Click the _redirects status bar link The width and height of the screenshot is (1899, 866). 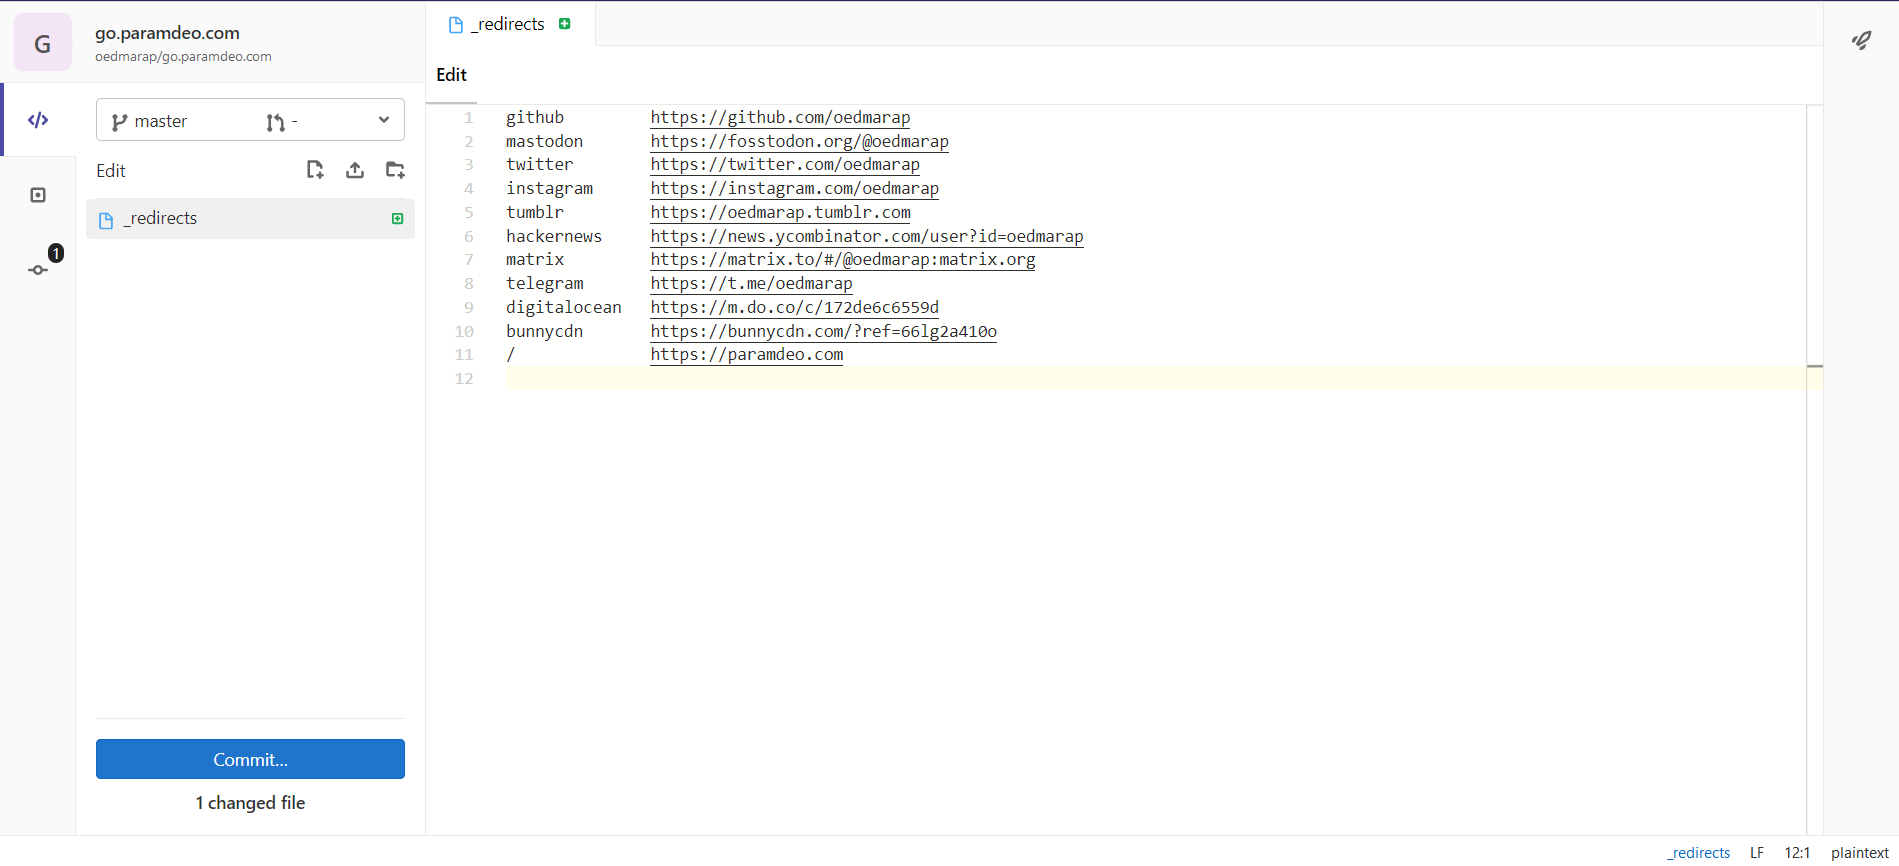[1698, 853]
